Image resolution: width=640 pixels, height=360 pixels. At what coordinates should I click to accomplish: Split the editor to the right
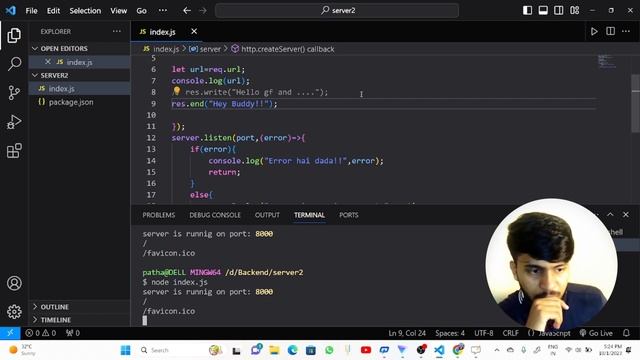(610, 31)
